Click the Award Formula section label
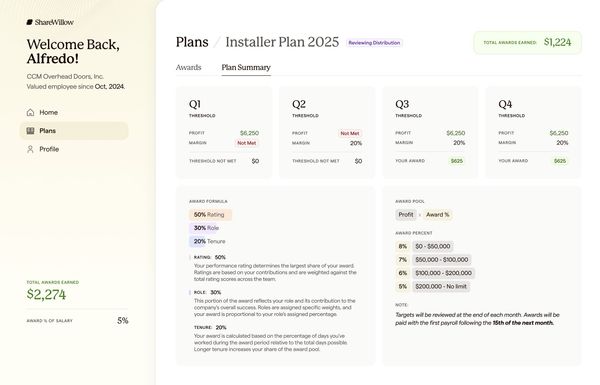This screenshot has width=600, height=385. (208, 201)
